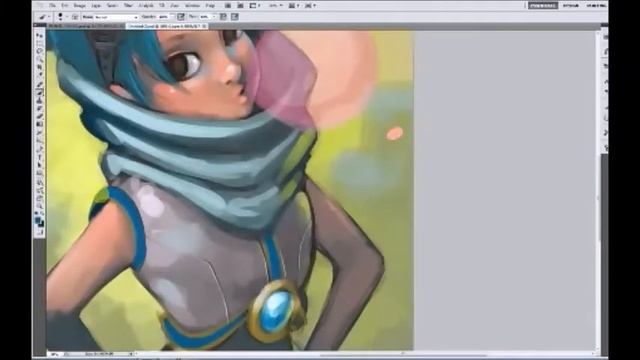Enable airbrush mode in options bar

223,17
